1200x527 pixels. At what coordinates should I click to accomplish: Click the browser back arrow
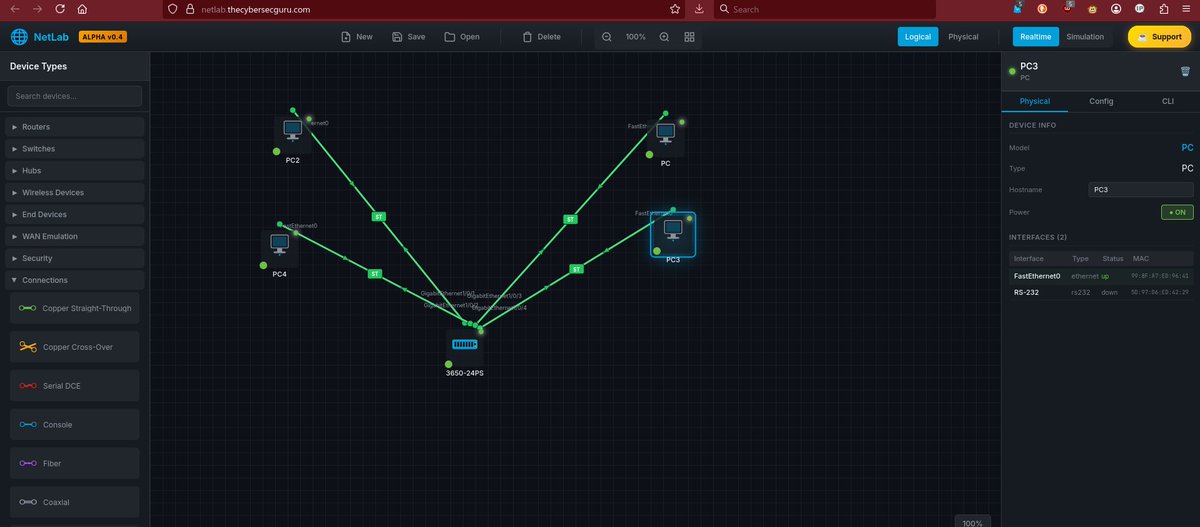point(14,9)
